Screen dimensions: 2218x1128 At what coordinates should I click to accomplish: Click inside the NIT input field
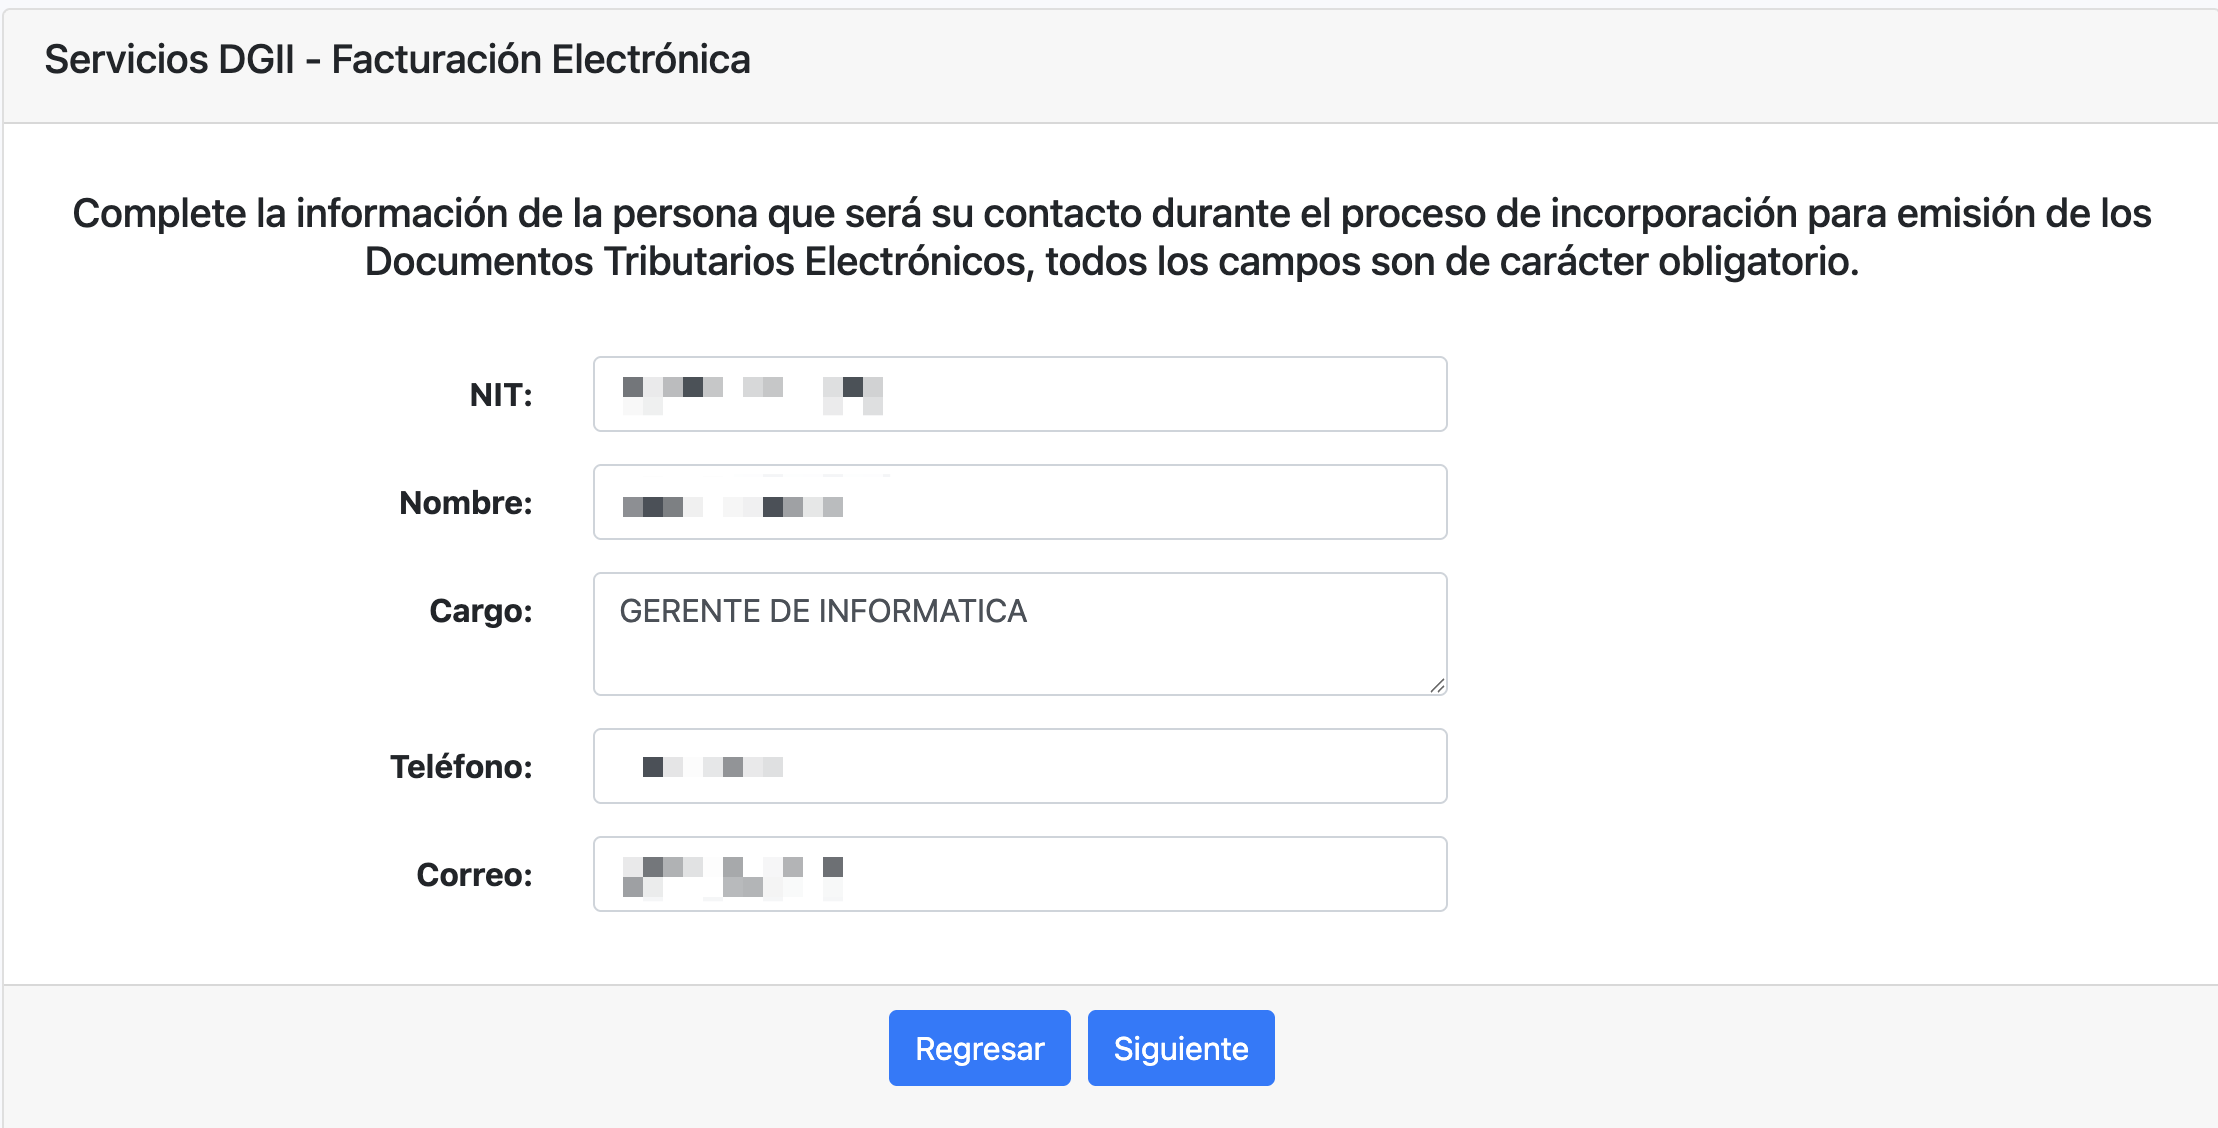pos(1018,394)
